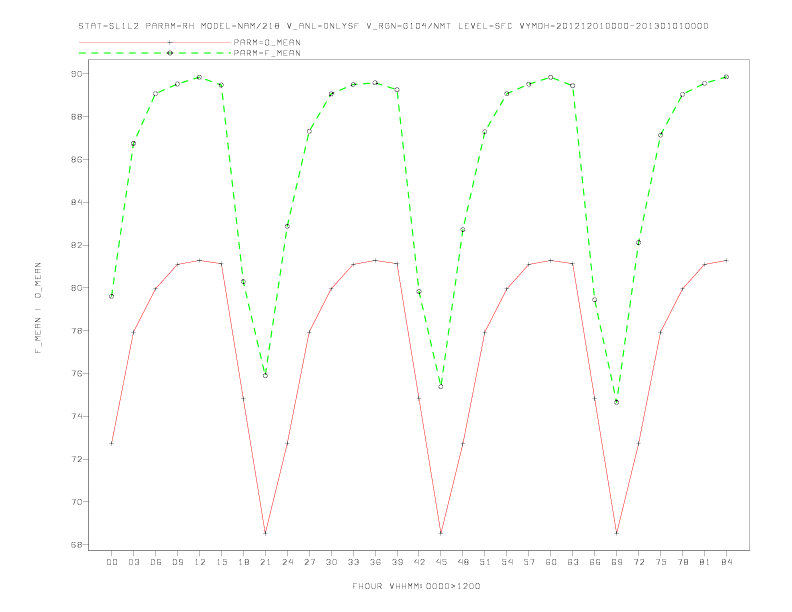The image size is (792, 612).
Task: Click x-axis tick label 81
Action: (705, 562)
